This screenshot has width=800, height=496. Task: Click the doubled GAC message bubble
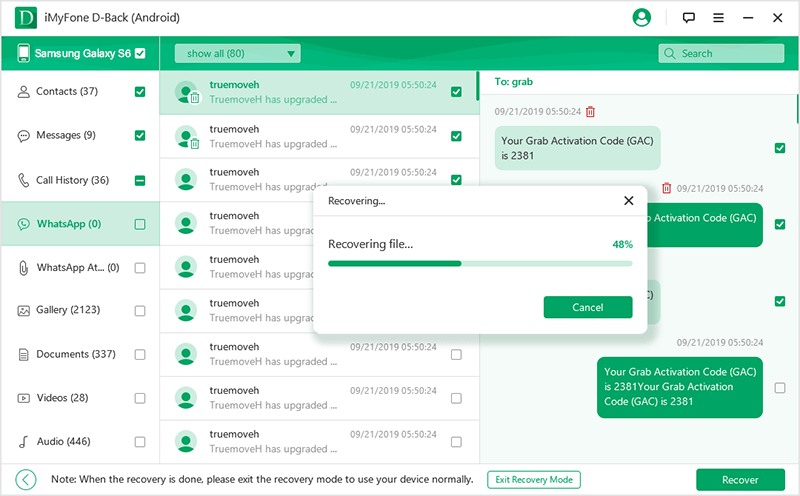[680, 387]
